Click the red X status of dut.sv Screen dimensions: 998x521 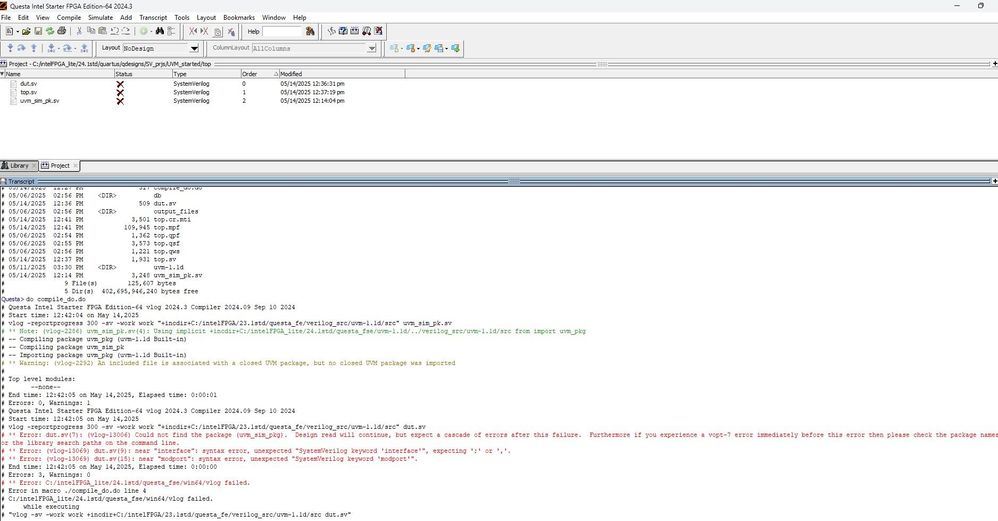pos(120,84)
